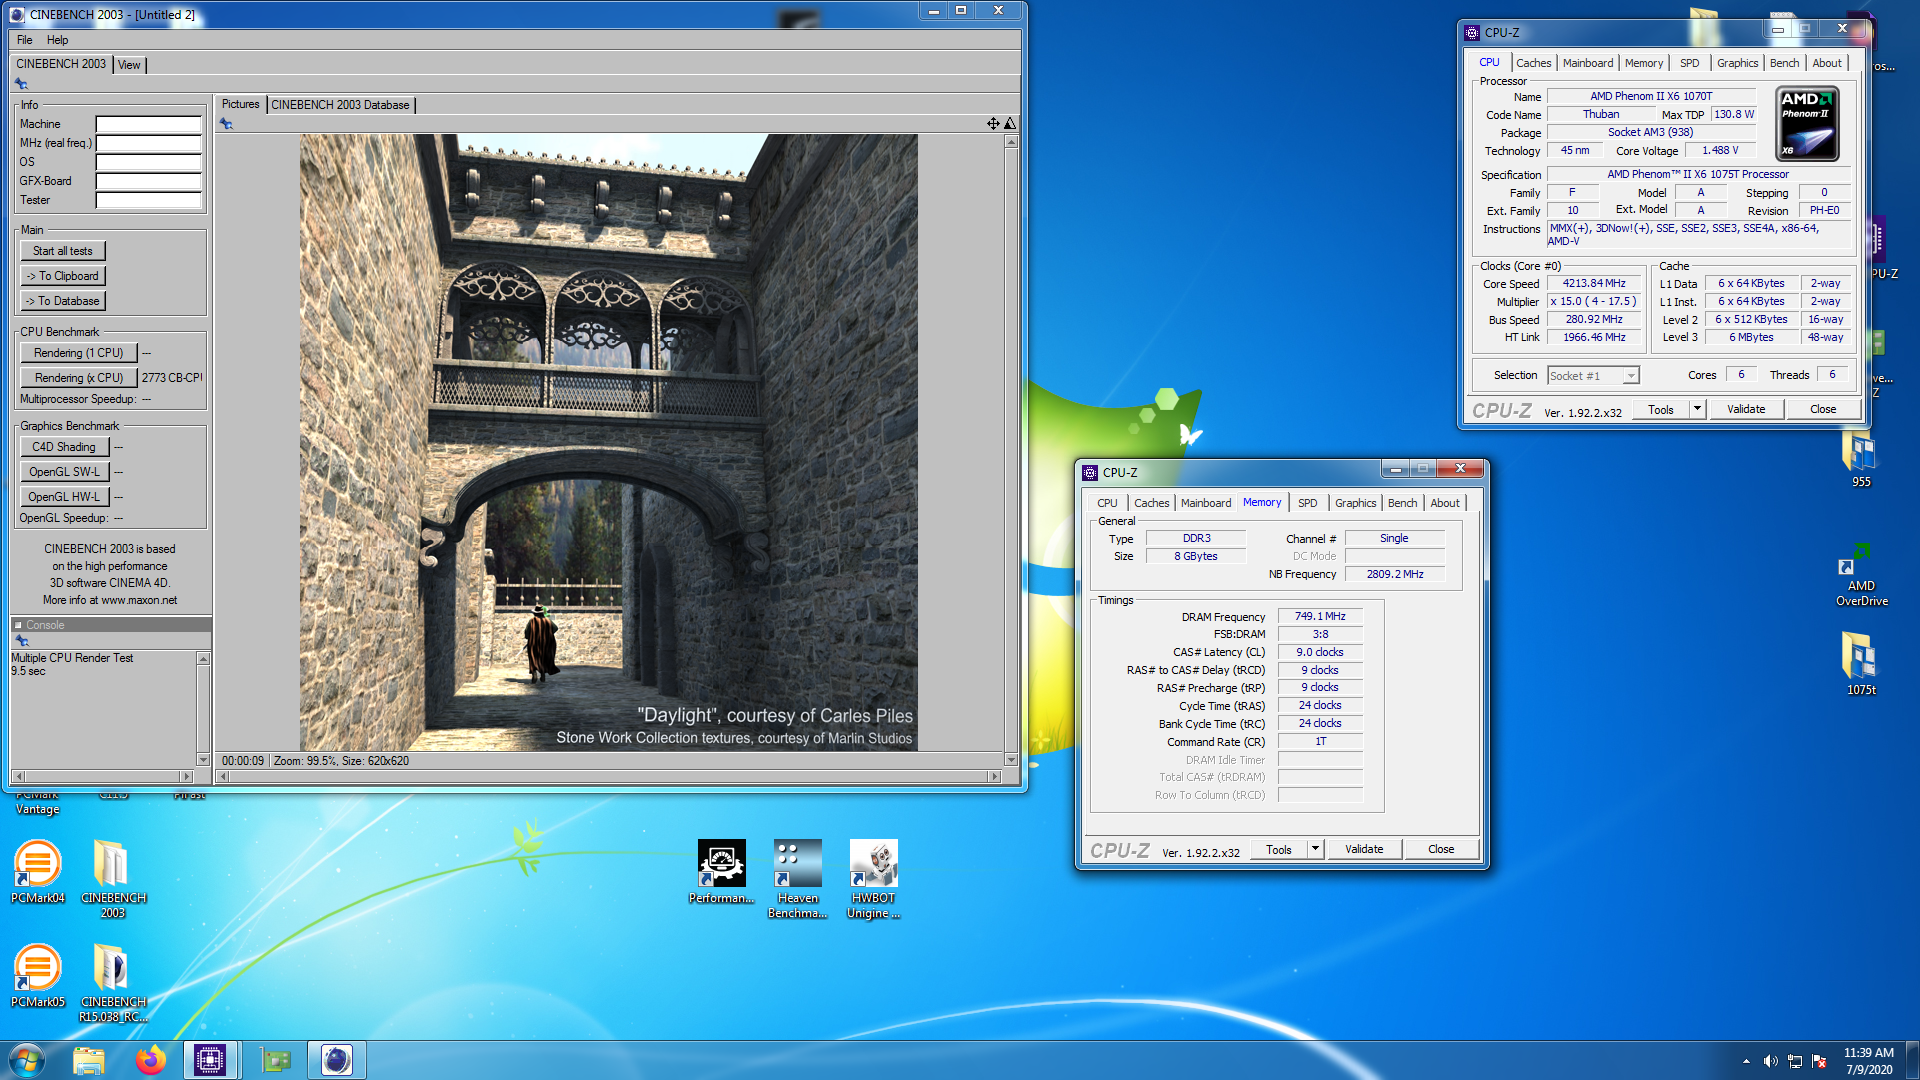
Task: Click the picture pane scroll-right arrow
Action: 994,777
